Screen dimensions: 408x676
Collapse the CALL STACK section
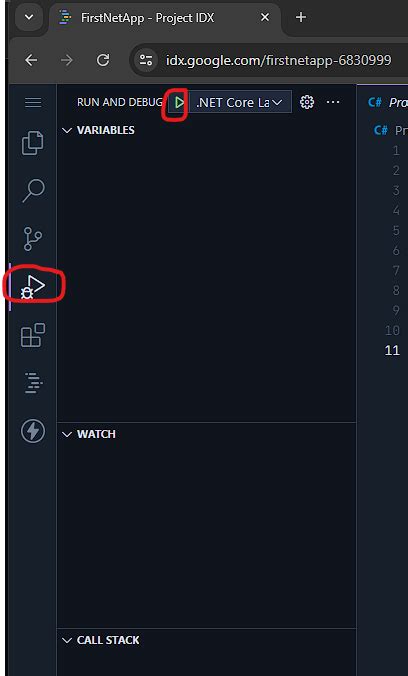click(101, 640)
